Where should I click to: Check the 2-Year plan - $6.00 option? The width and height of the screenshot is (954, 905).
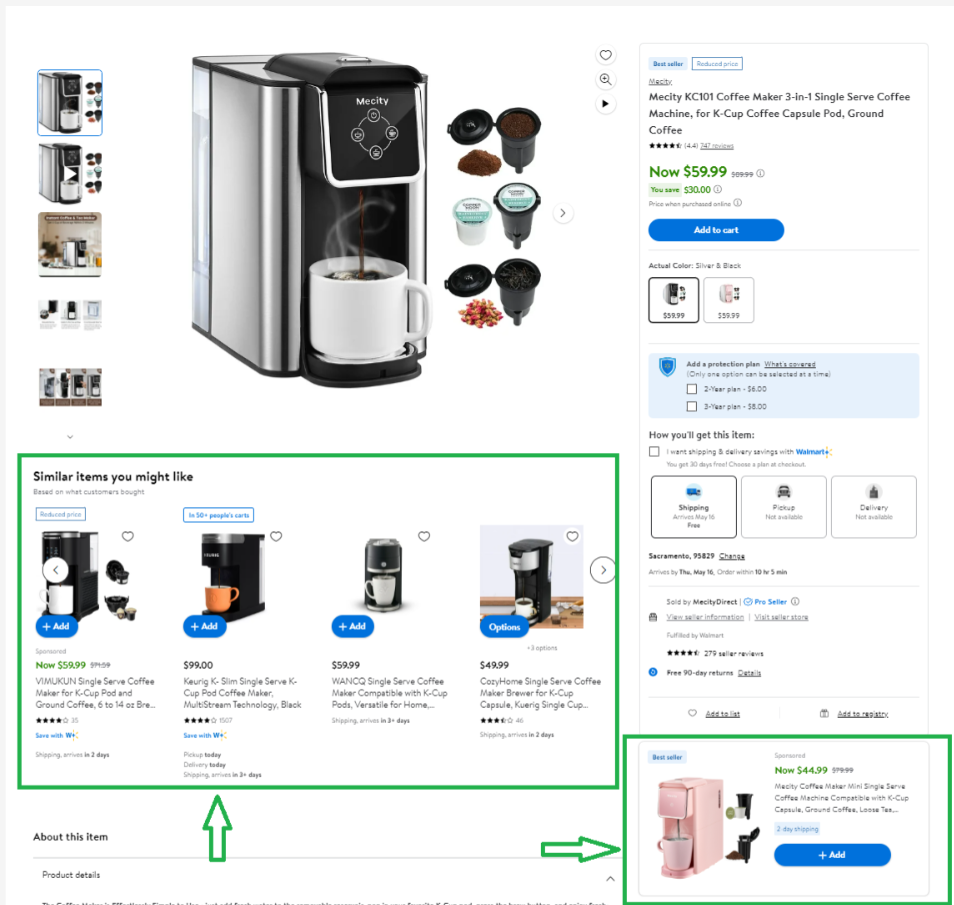[692, 389]
